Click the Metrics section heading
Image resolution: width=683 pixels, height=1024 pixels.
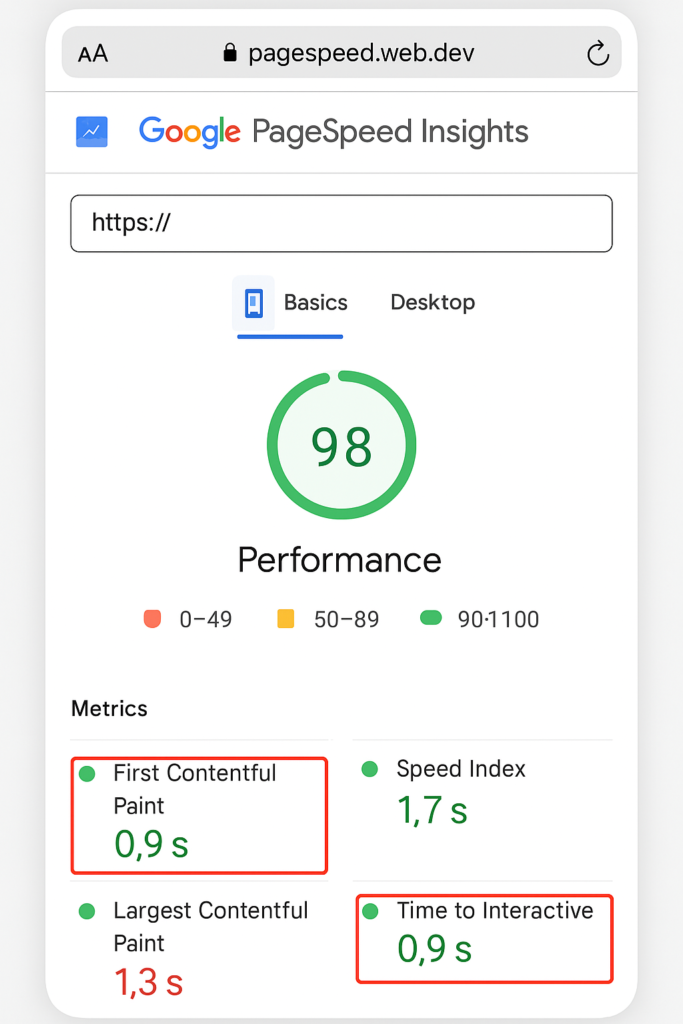point(109,709)
